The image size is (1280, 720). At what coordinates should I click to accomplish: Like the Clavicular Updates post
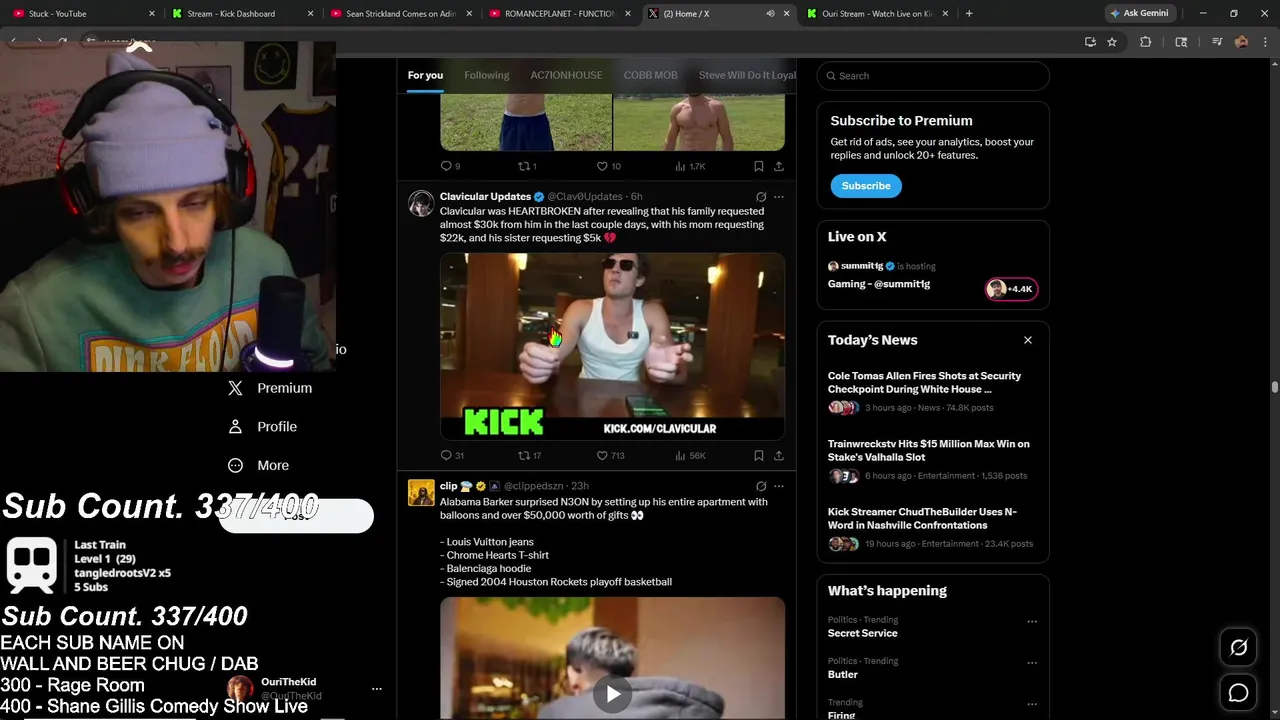pyautogui.click(x=610, y=455)
